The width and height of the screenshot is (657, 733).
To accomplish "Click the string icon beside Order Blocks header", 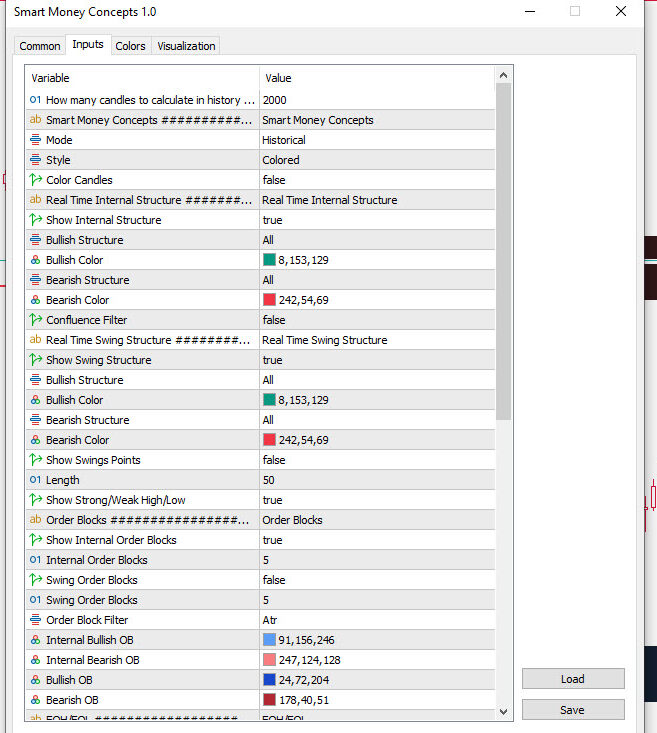I will pos(36,520).
